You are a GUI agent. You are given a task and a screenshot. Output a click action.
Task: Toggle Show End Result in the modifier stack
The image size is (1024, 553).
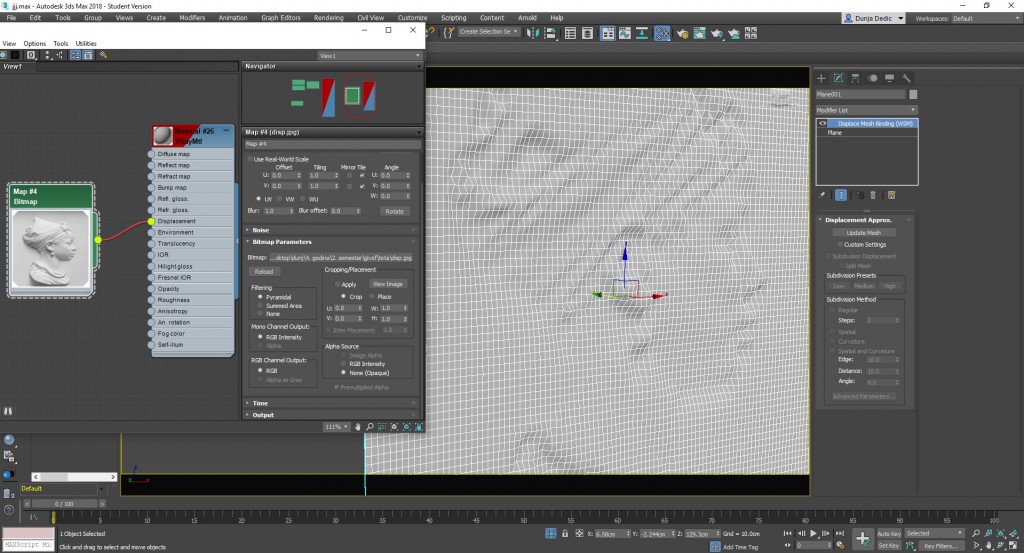841,195
